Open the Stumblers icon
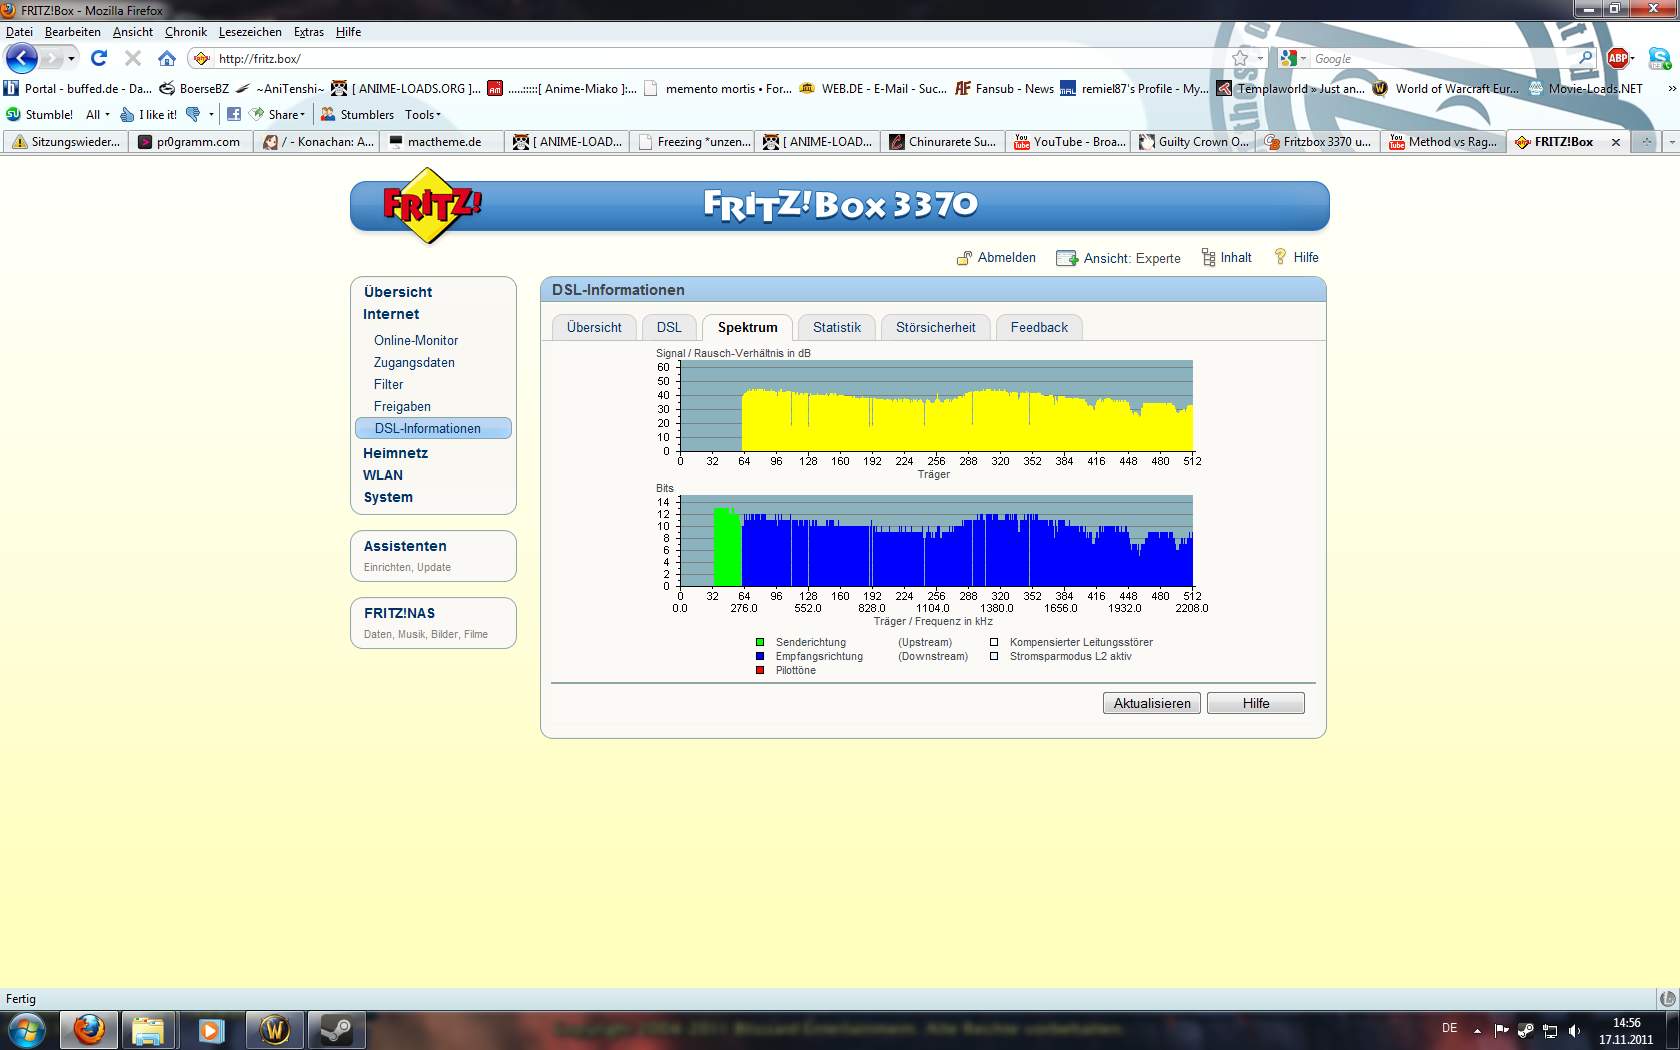The image size is (1680, 1050). [x=328, y=114]
